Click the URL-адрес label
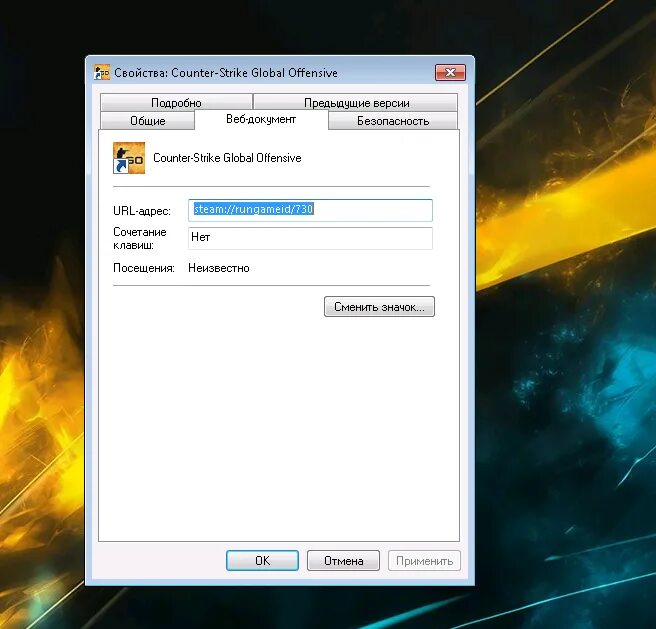 tap(142, 211)
